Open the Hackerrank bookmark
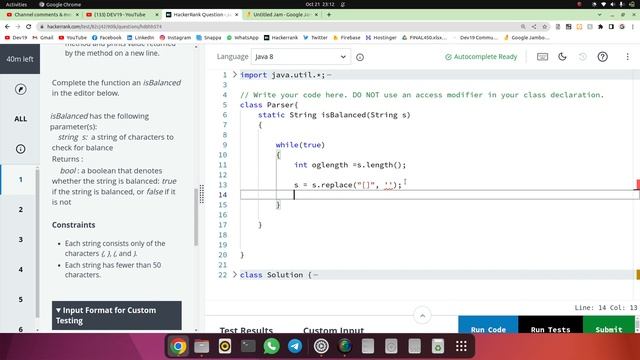 tap(281, 38)
